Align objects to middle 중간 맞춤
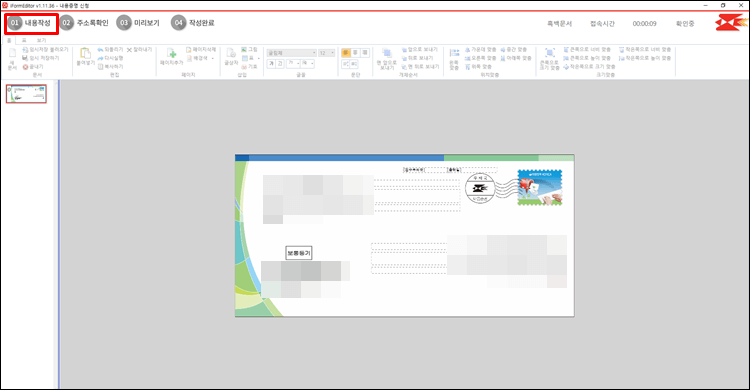This screenshot has height=390, width=750. tap(513, 50)
